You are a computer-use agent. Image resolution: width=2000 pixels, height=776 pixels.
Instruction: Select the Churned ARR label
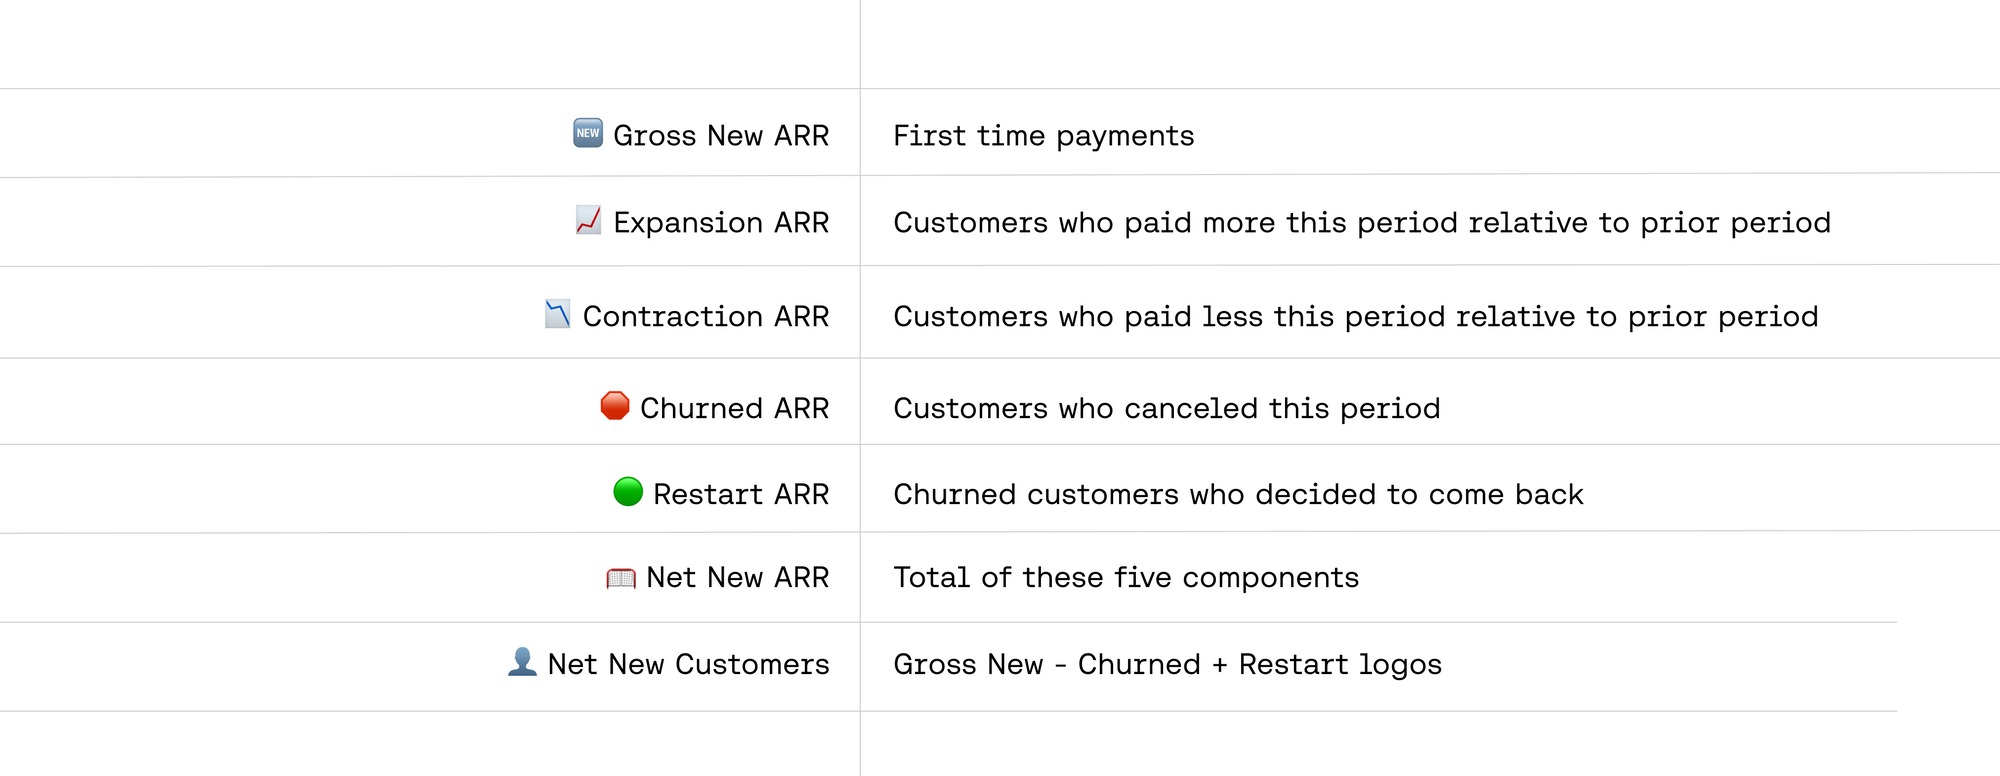[735, 409]
